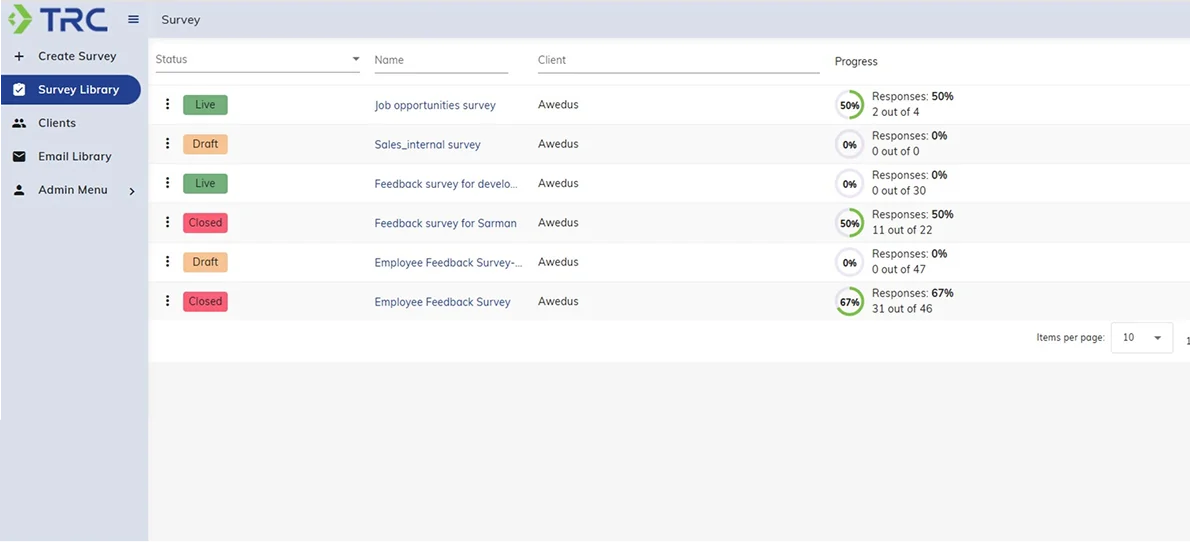The width and height of the screenshot is (1190, 542).
Task: Click Draft badge of Employee Feedback Survey-...
Action: click(205, 263)
